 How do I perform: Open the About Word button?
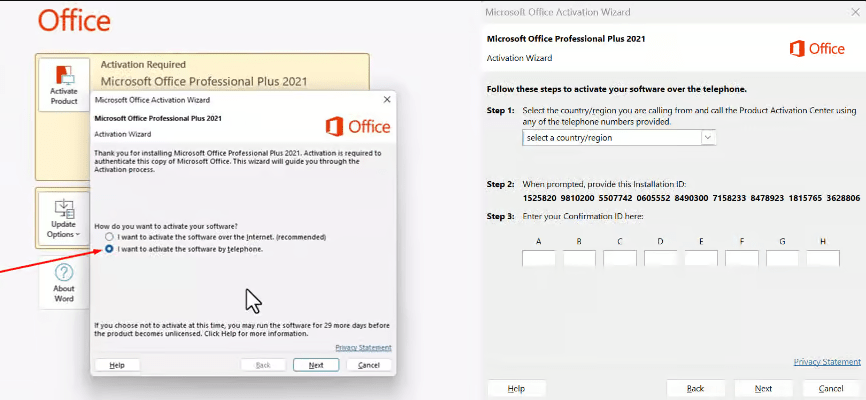[x=64, y=284]
